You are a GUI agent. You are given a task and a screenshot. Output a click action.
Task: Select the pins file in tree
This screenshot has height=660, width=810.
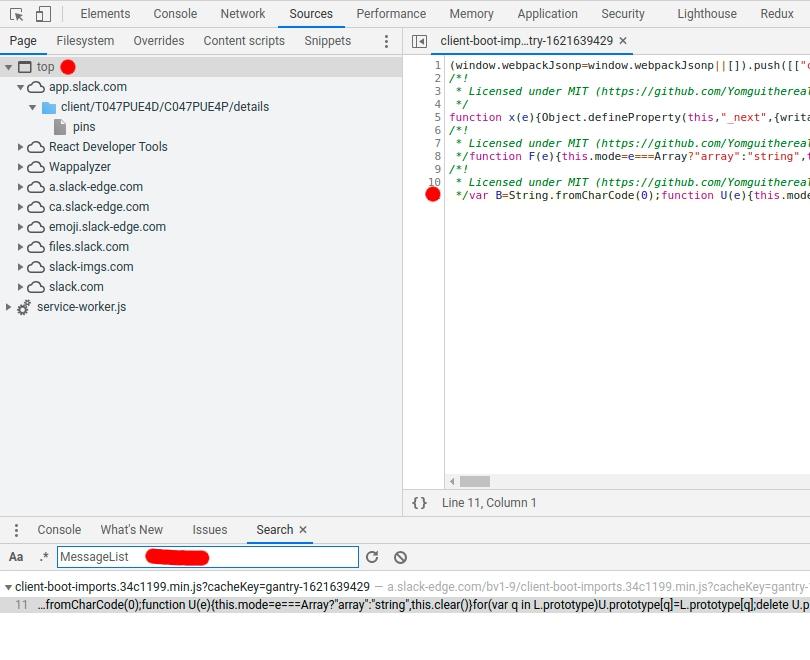click(84, 127)
